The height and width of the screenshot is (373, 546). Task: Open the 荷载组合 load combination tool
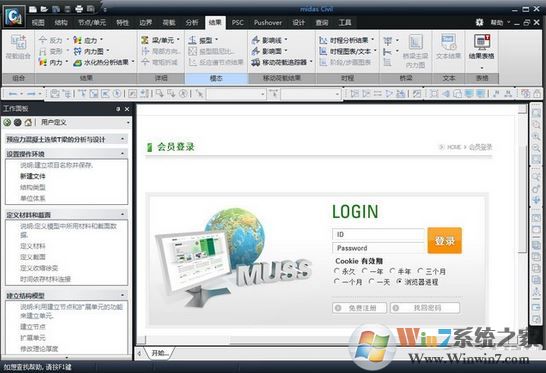click(18, 47)
